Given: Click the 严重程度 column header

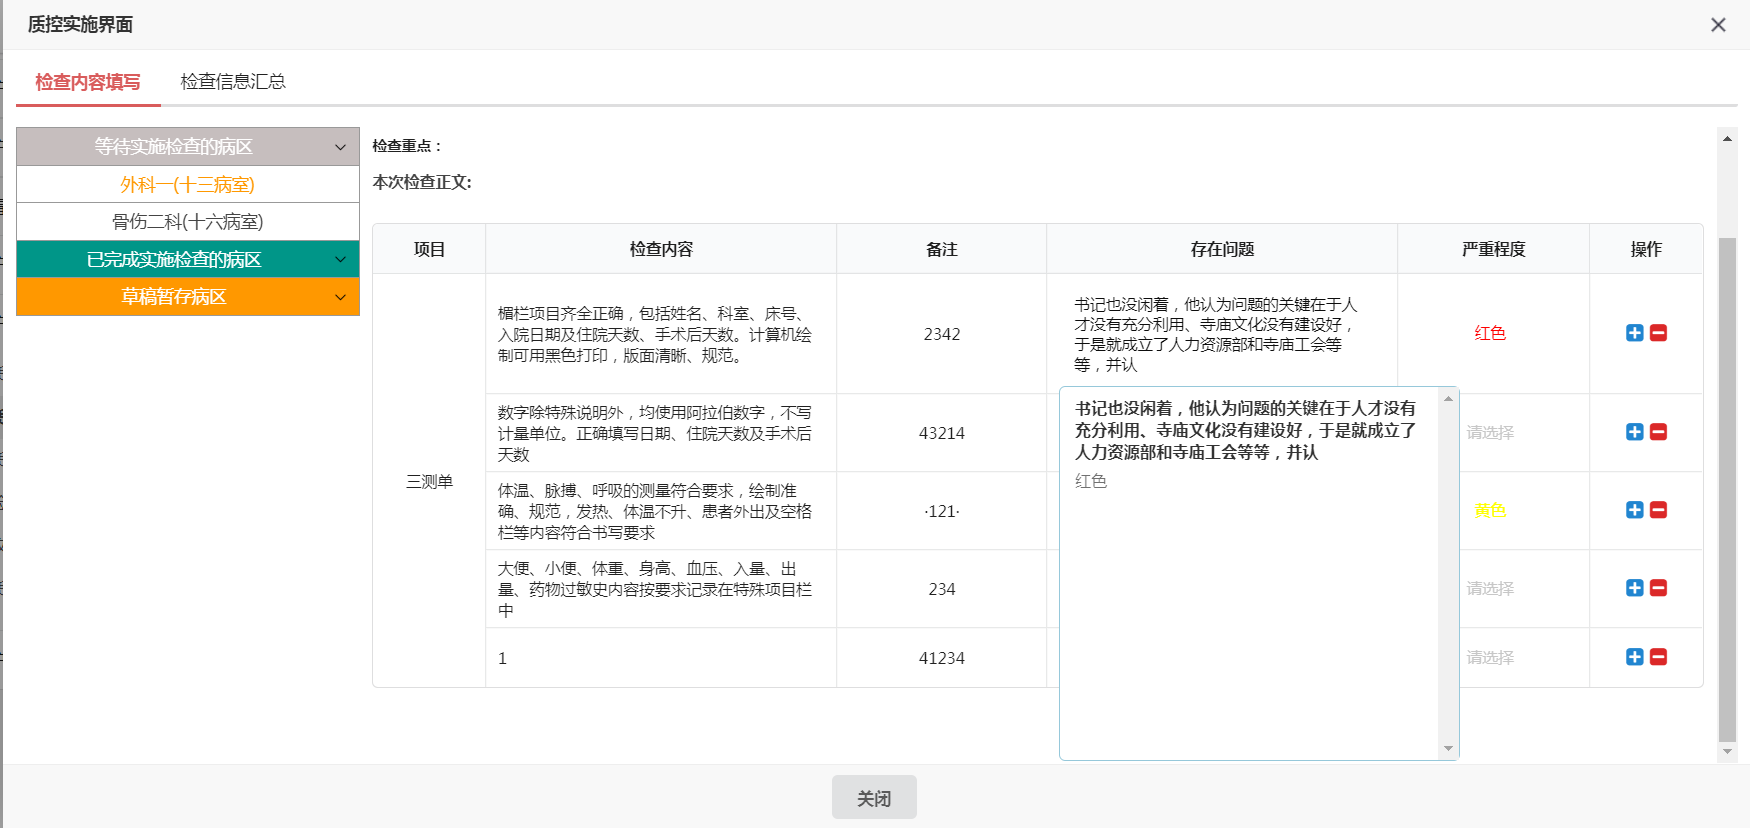Looking at the screenshot, I should [x=1493, y=249].
